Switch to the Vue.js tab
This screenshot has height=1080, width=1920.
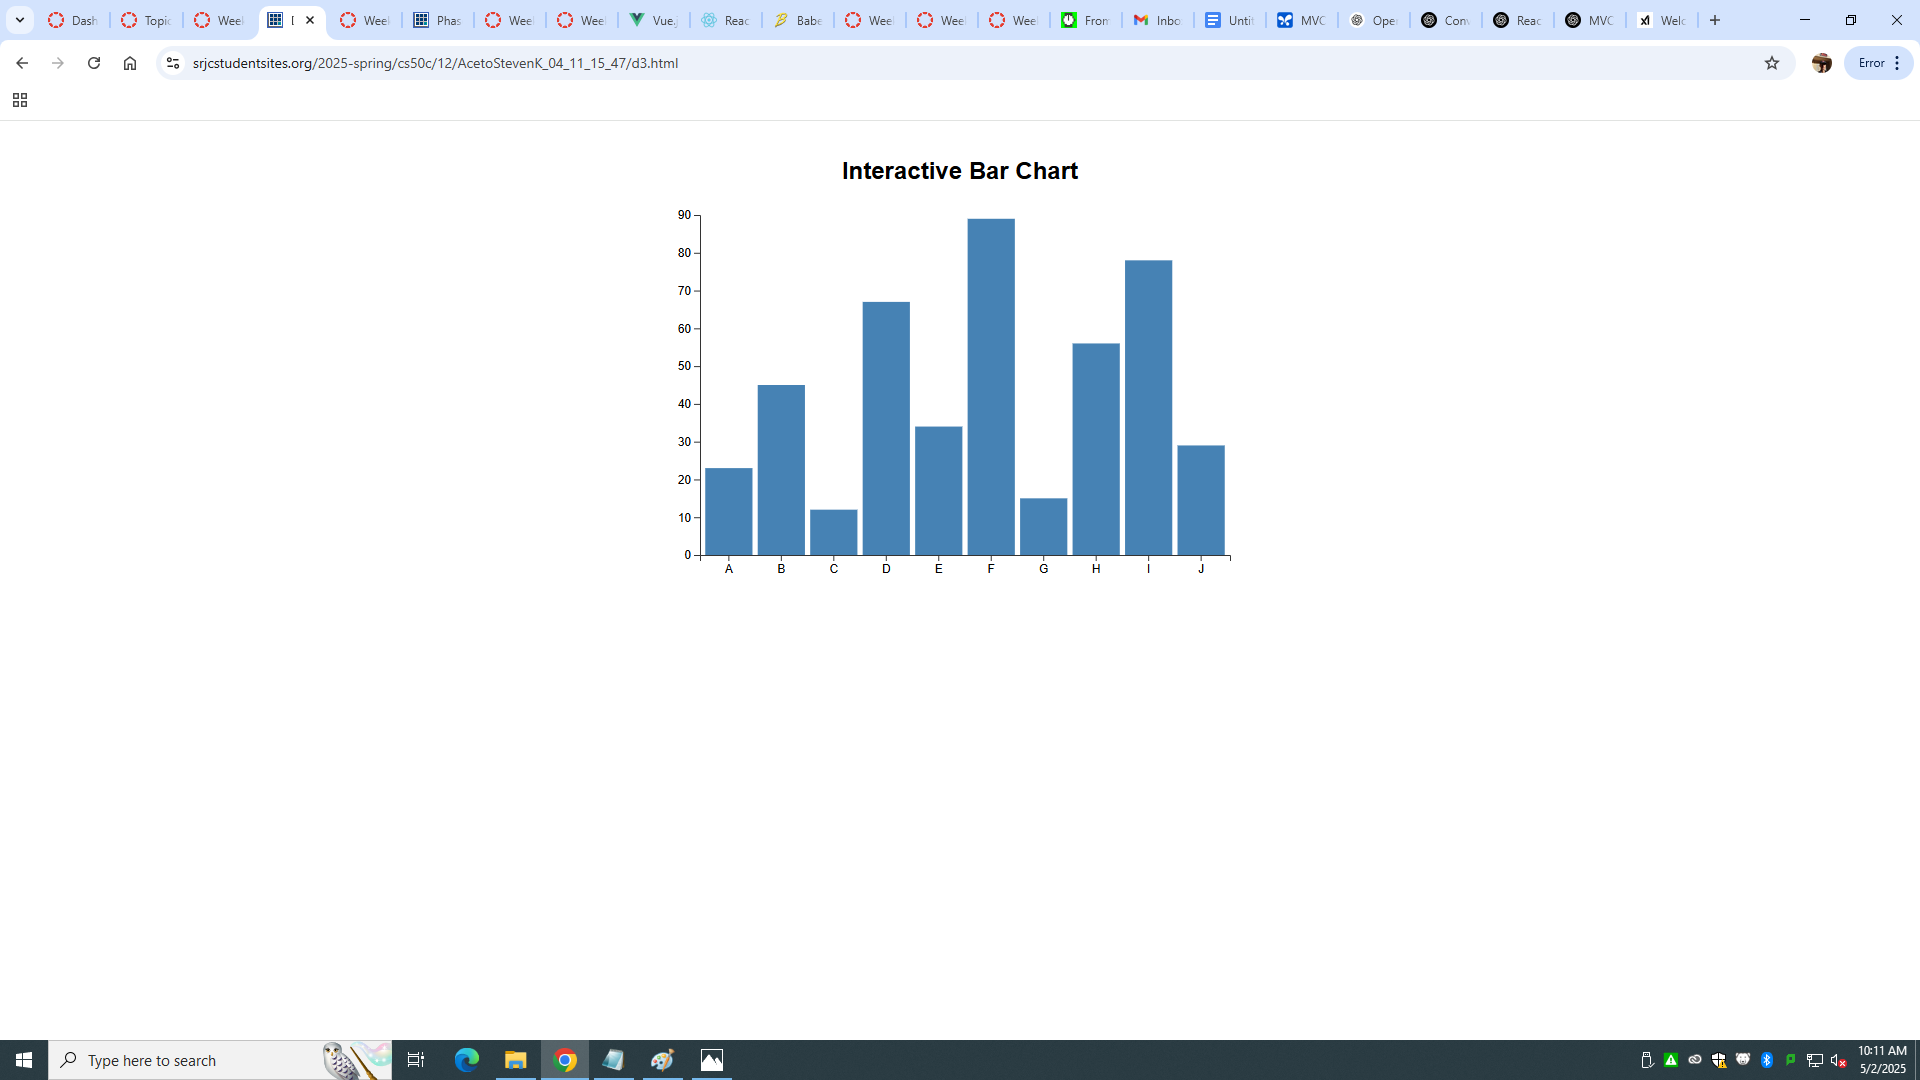coord(654,20)
